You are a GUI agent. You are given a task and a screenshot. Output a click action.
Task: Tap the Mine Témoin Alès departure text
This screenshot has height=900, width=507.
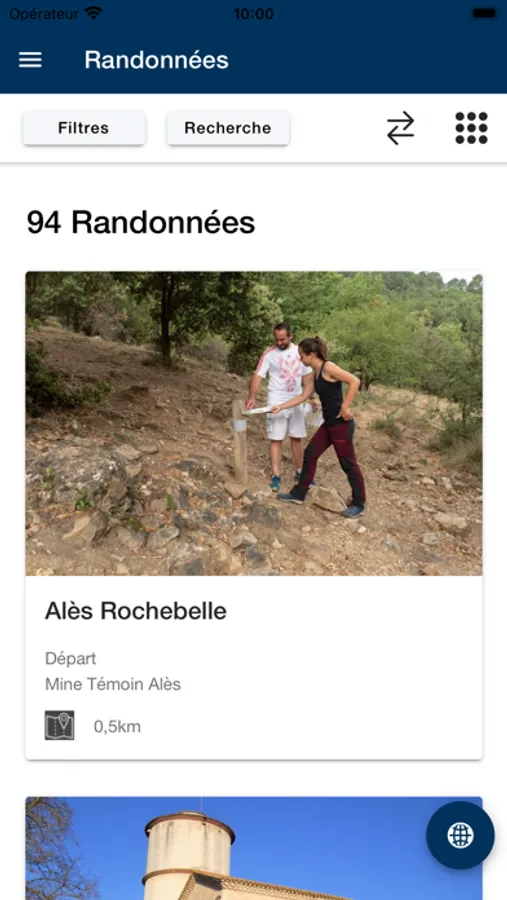tap(113, 684)
